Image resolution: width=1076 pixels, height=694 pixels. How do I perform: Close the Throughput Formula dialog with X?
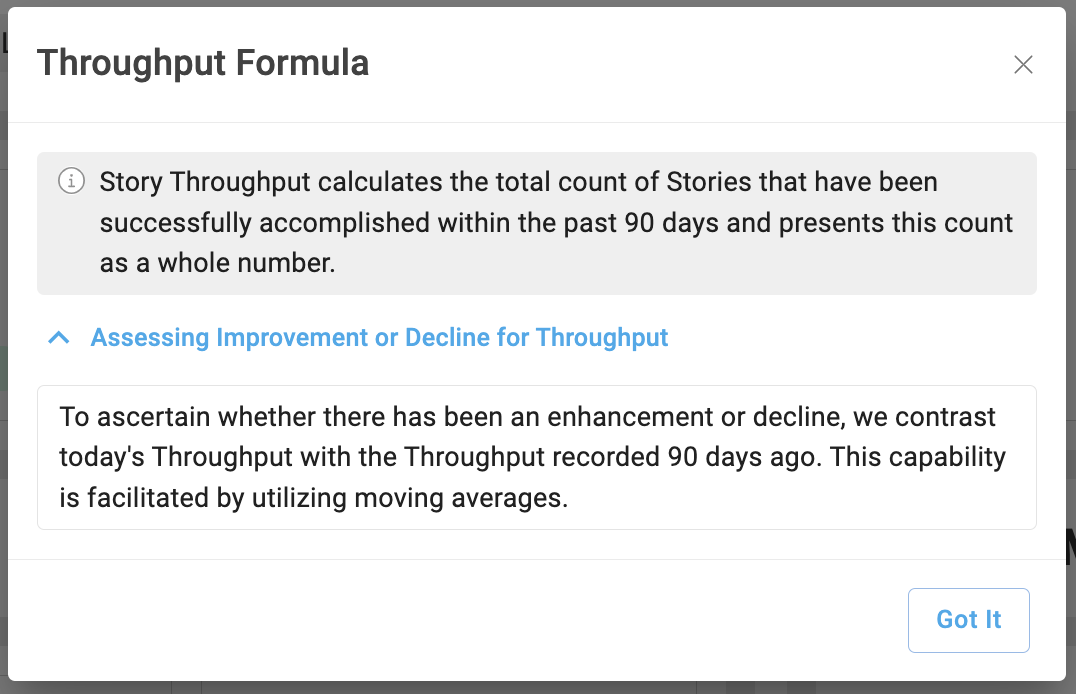click(x=1023, y=65)
